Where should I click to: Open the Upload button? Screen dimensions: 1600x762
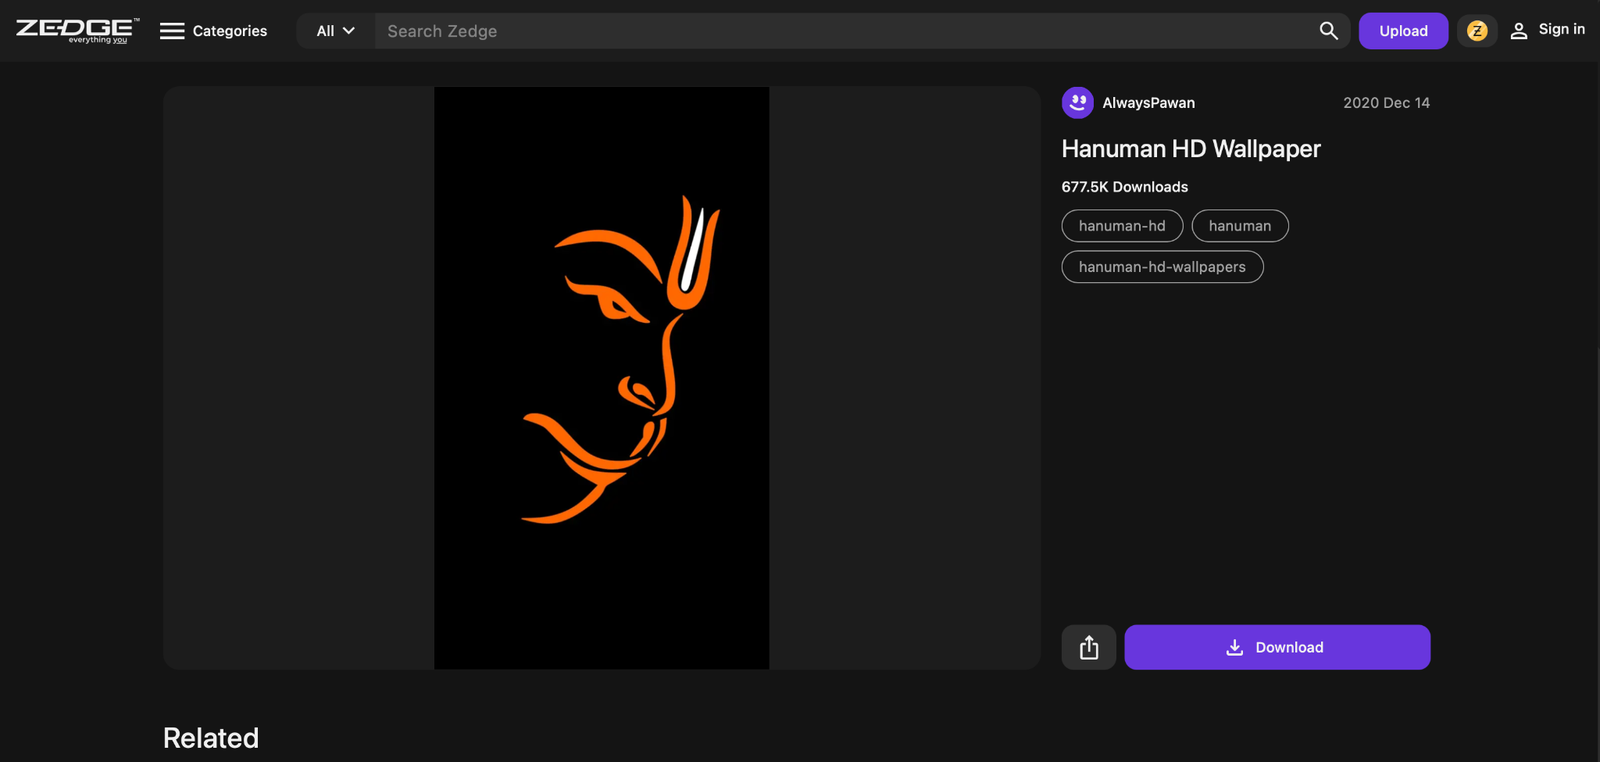tap(1403, 31)
